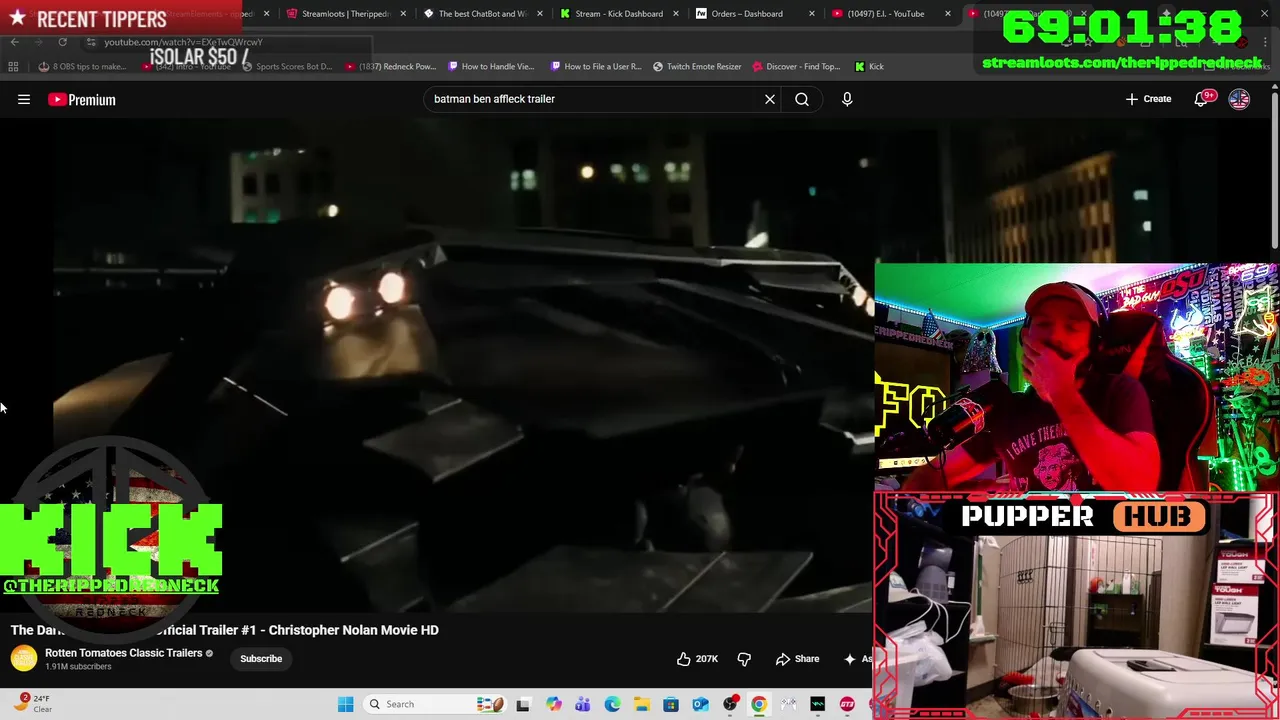Click the YouTube Premium logo
The image size is (1280, 720).
[82, 99]
